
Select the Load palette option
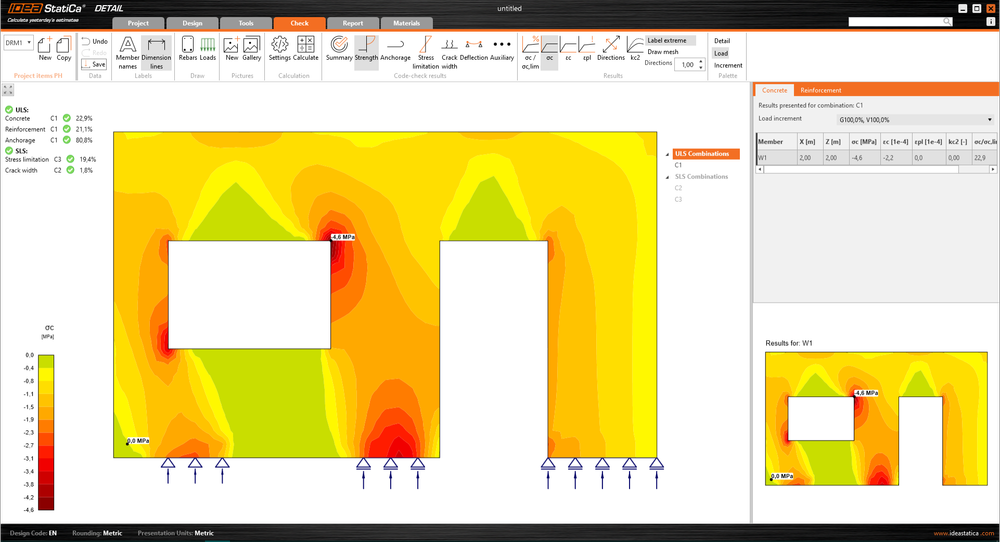(x=721, y=53)
